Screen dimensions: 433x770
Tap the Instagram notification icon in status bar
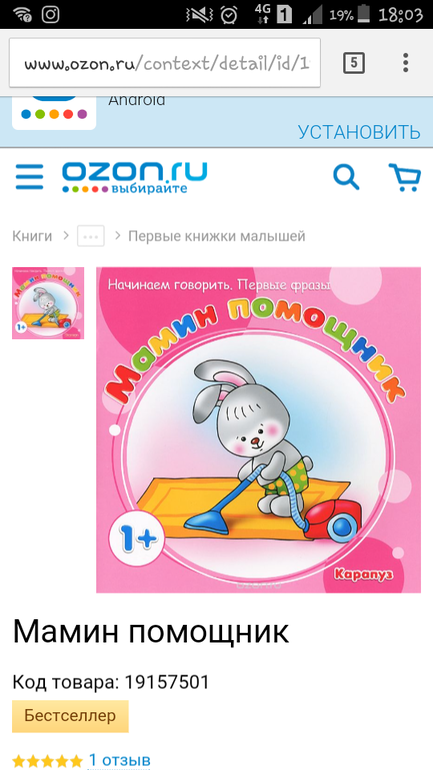[x=50, y=14]
